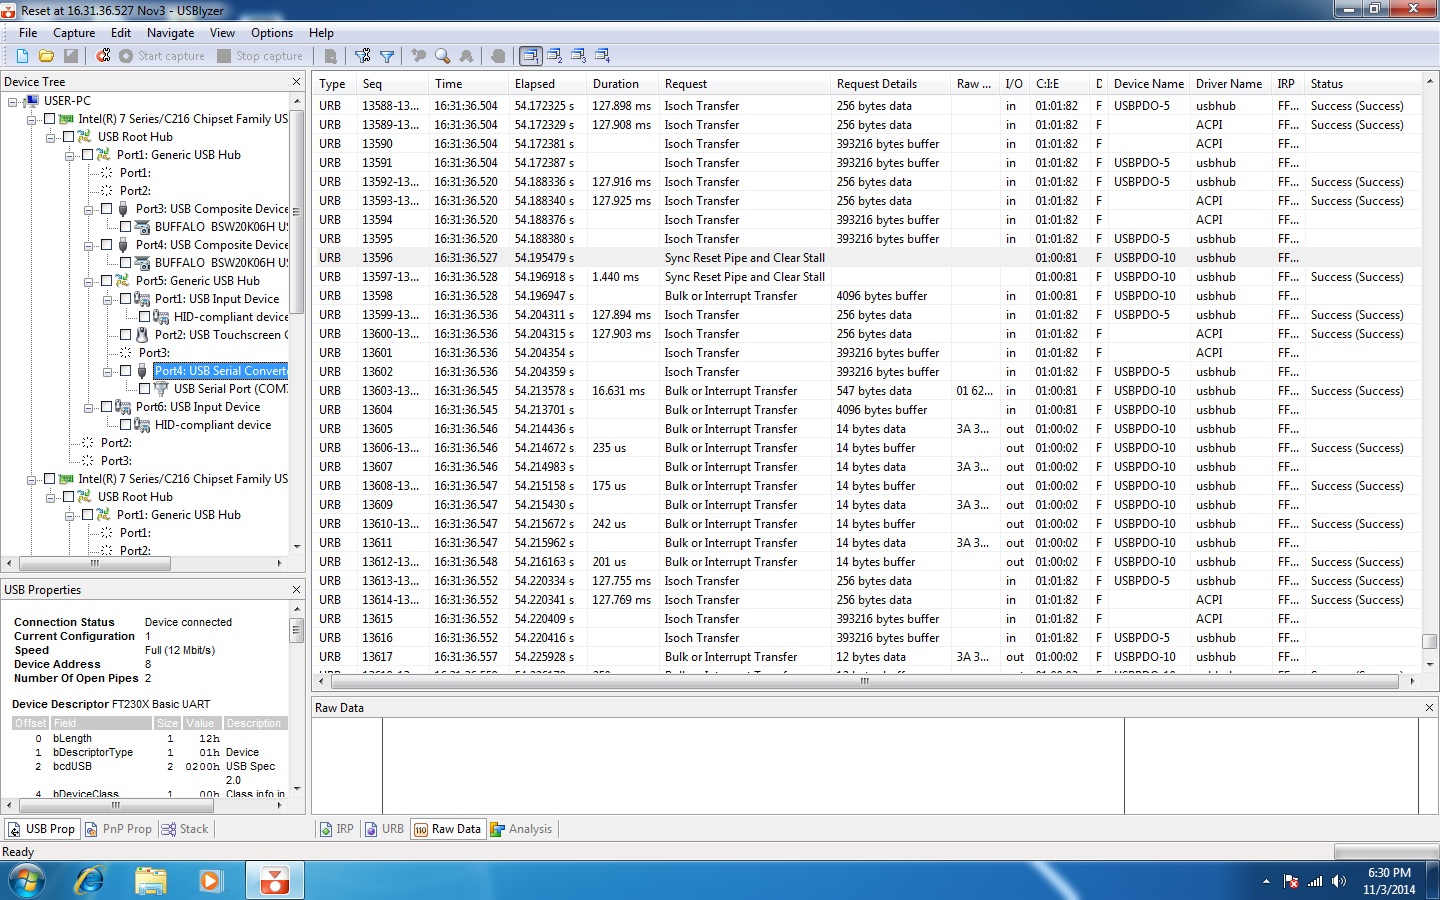Click the Start capture button

(162, 56)
